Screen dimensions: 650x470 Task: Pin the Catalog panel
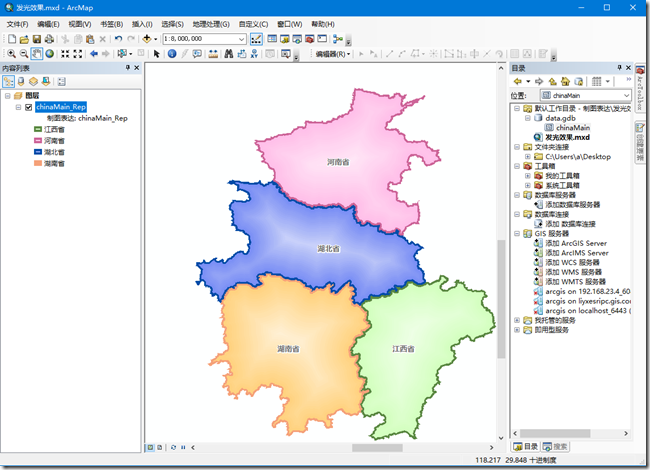point(619,68)
